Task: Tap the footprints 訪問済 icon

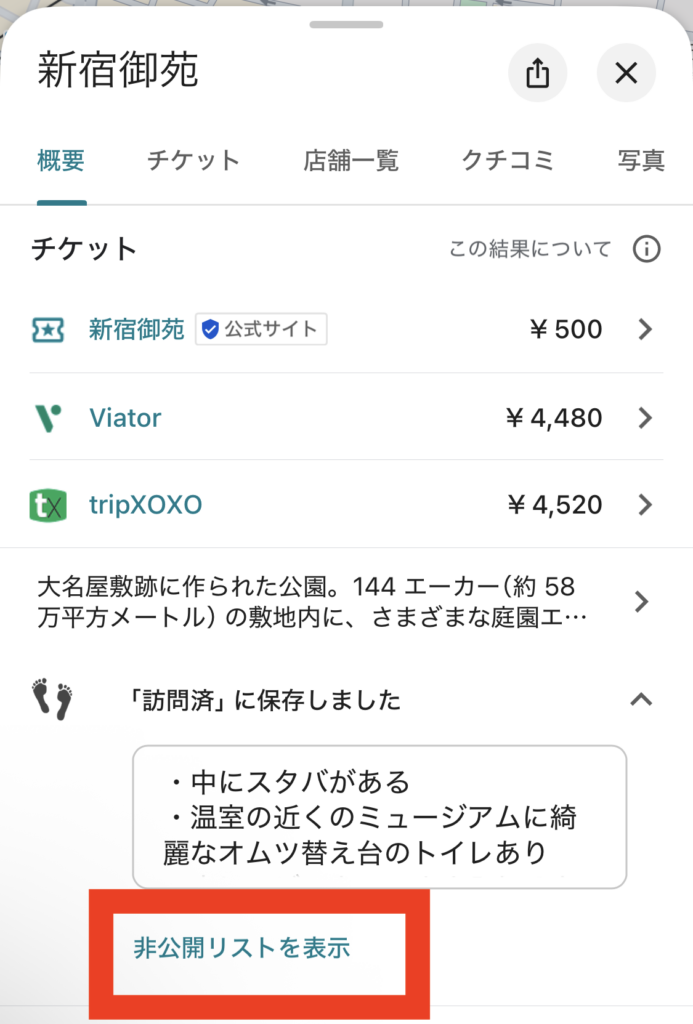Action: (52, 699)
